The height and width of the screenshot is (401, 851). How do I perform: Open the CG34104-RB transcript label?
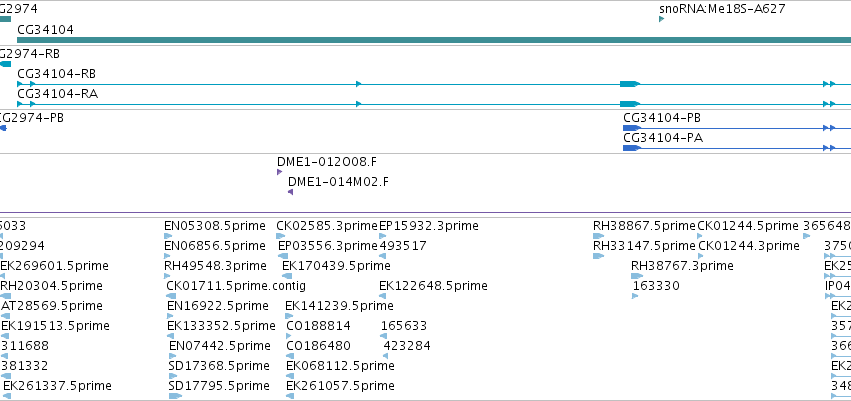[56, 73]
